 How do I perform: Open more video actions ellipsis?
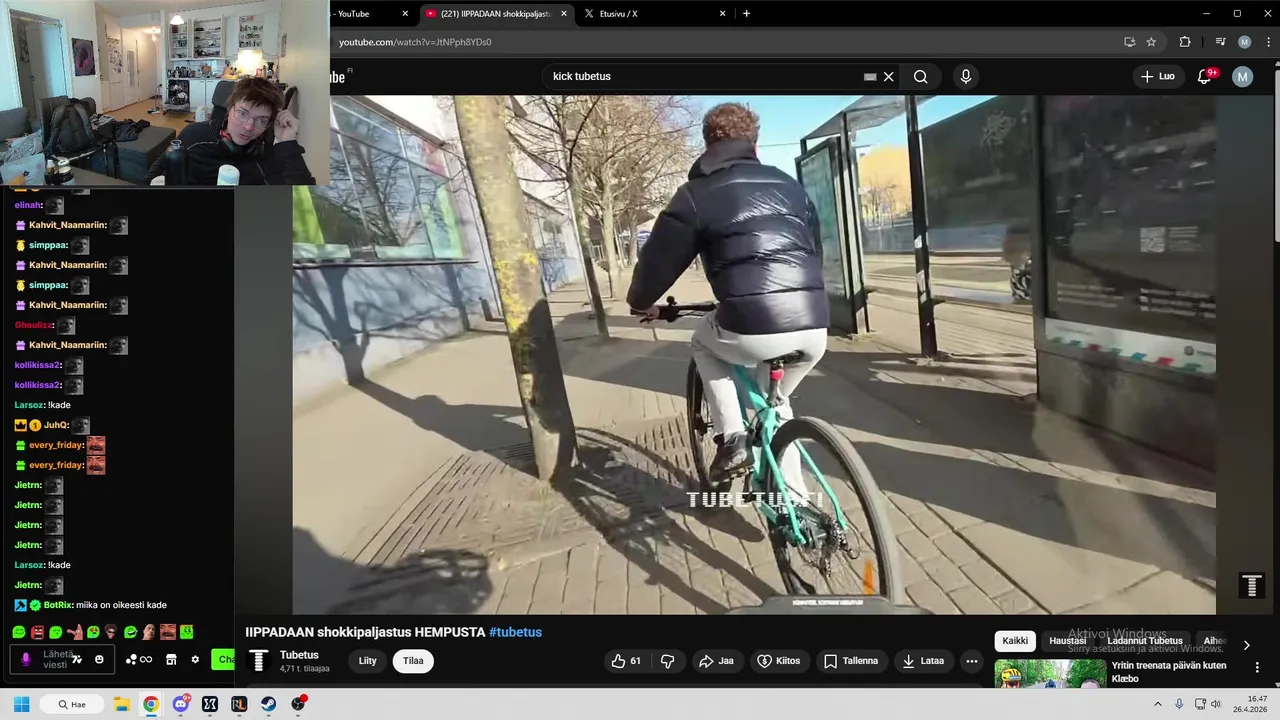(x=972, y=661)
